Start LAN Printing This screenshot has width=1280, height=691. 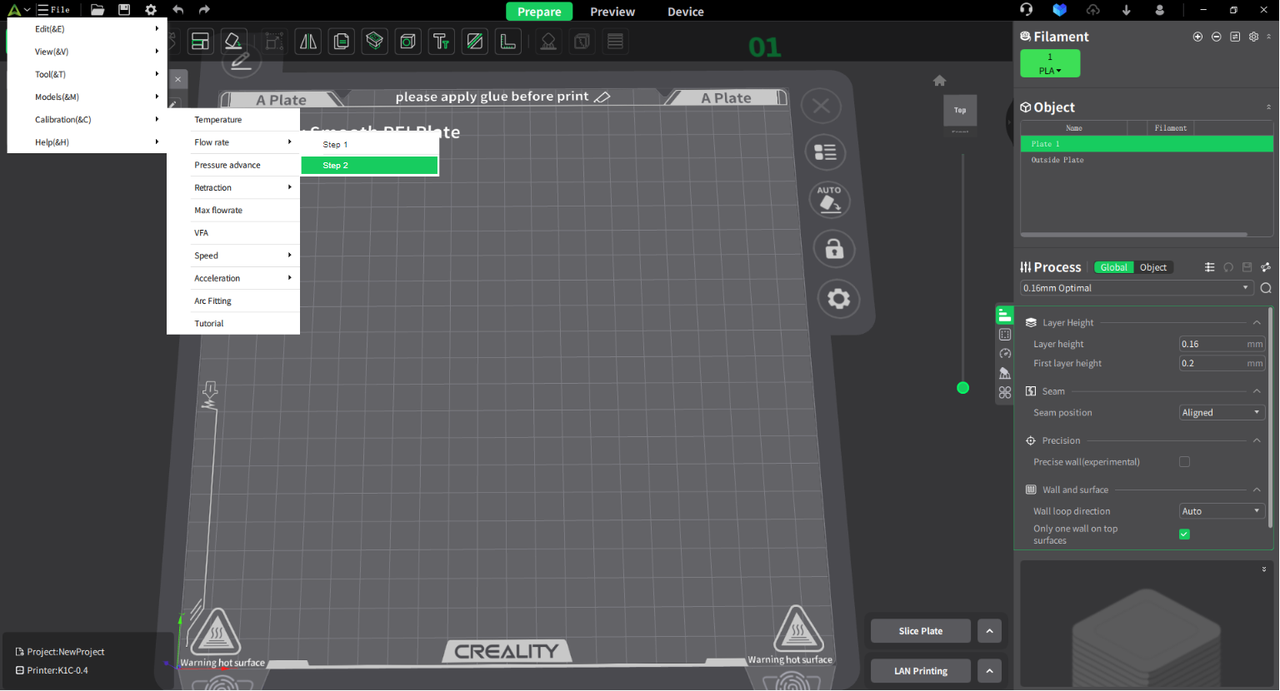[920, 670]
